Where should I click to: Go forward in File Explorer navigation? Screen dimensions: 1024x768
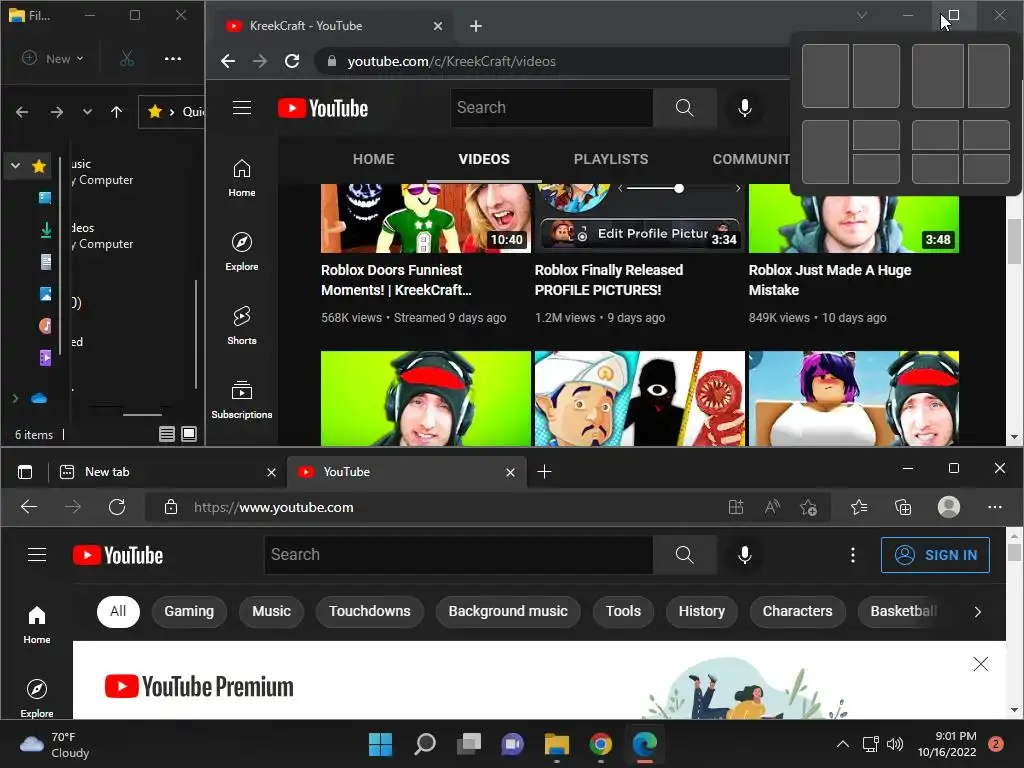(x=57, y=112)
